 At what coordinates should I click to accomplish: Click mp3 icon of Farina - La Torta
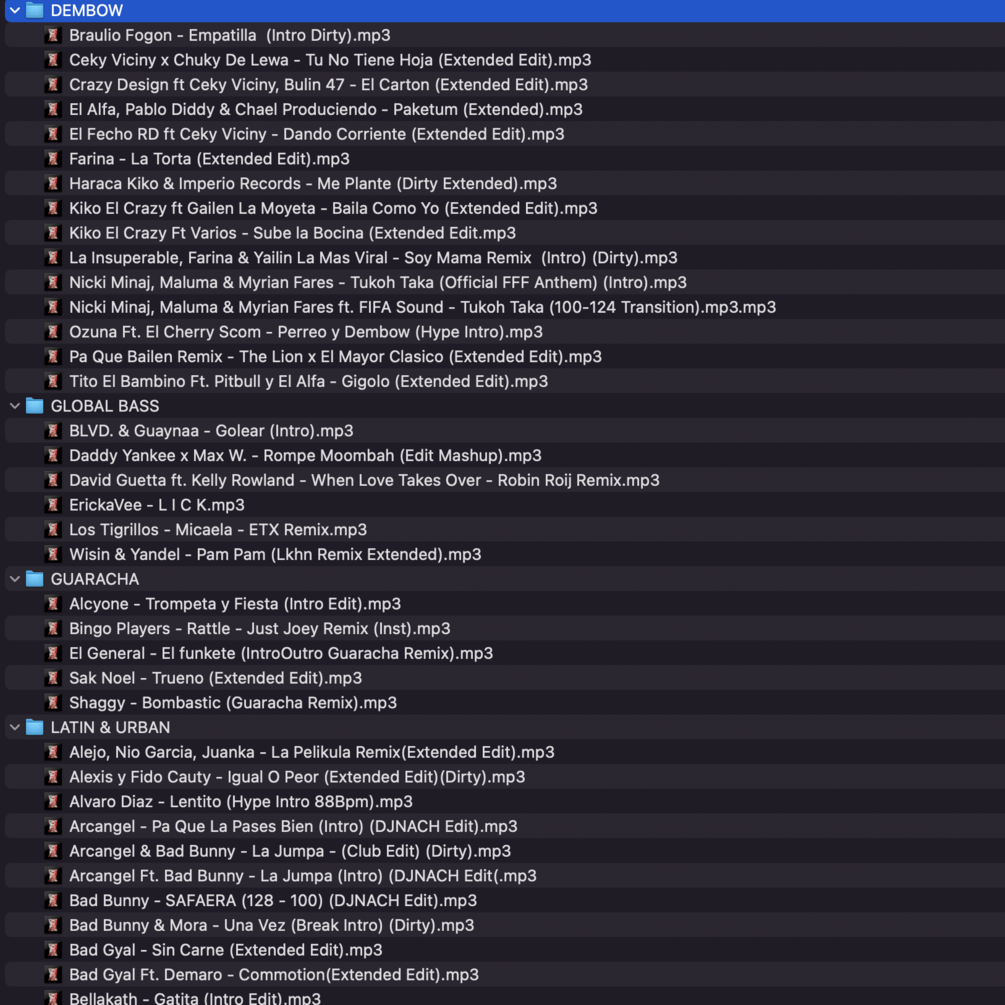[x=53, y=159]
